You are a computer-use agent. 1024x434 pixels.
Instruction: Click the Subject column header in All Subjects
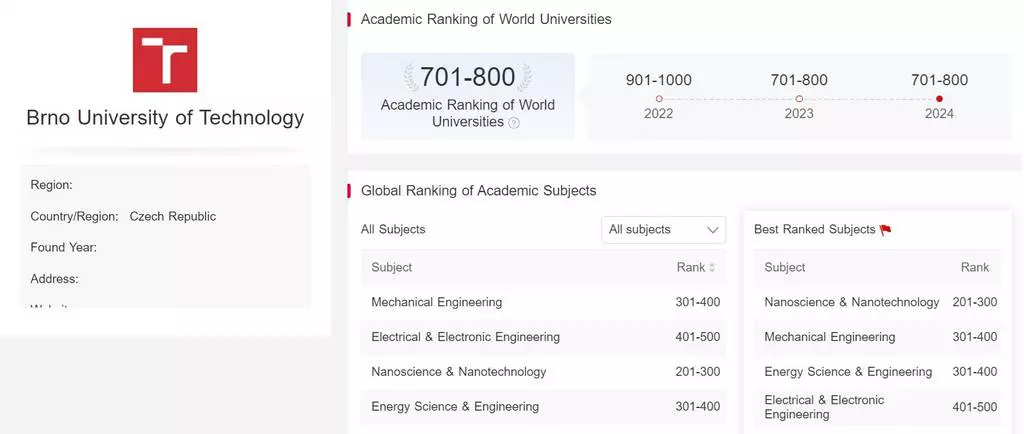[x=392, y=268]
